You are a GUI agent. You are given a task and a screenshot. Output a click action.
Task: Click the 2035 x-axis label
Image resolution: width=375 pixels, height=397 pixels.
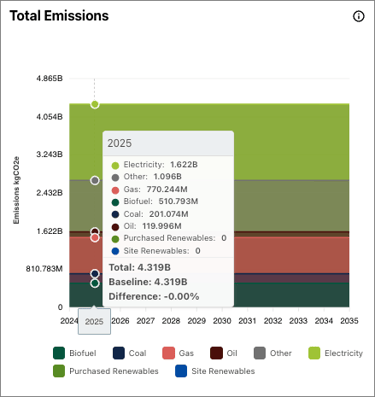[x=349, y=321]
